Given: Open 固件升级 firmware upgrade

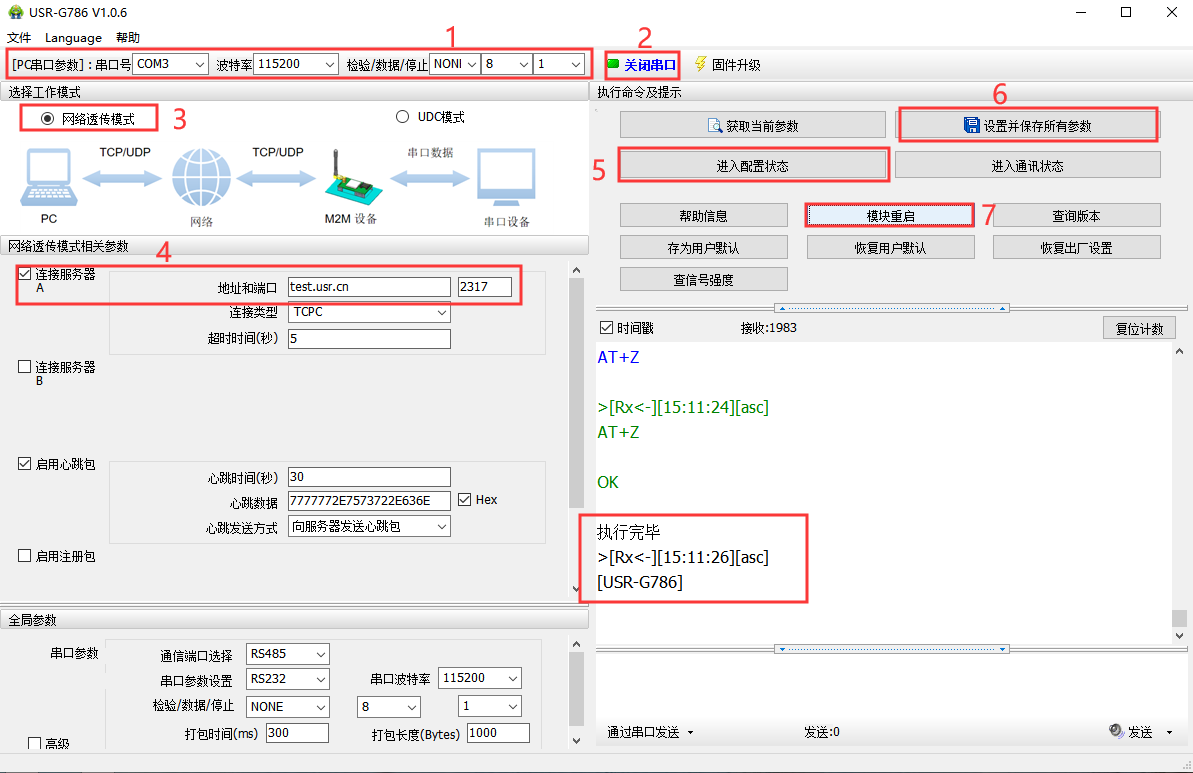Looking at the screenshot, I should click(x=727, y=65).
